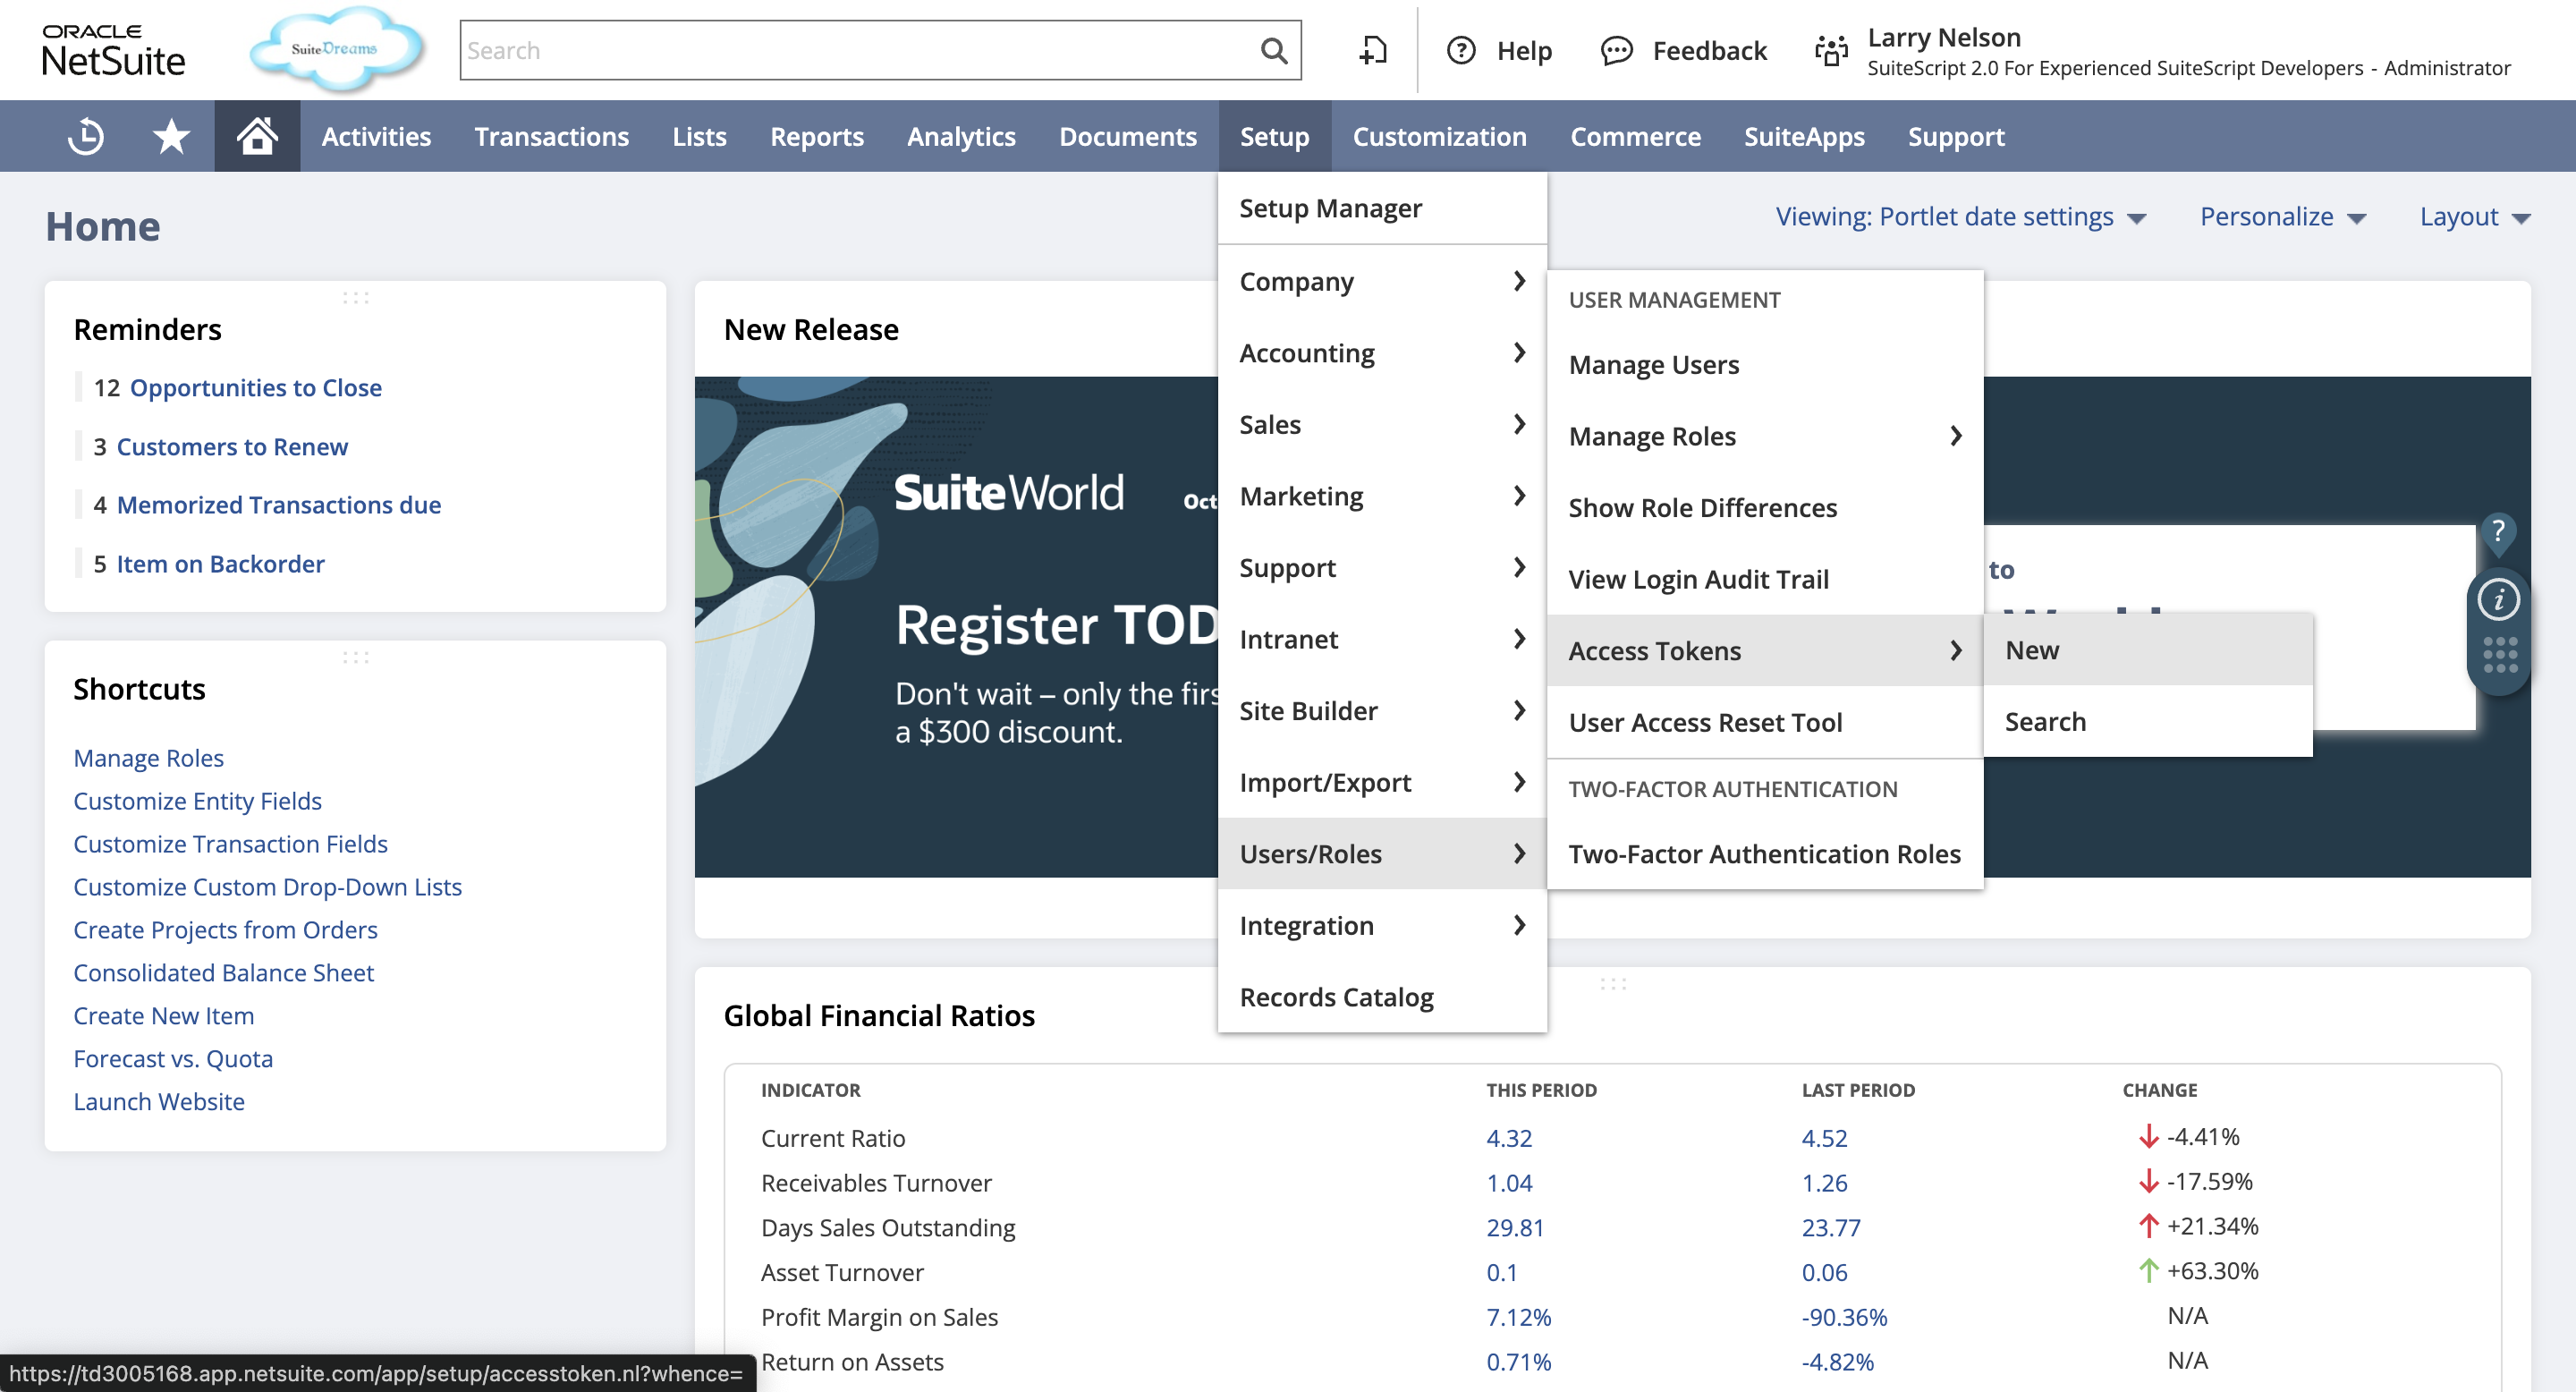Click the Shortcuts star icon
The width and height of the screenshot is (2576, 1392).
click(171, 136)
